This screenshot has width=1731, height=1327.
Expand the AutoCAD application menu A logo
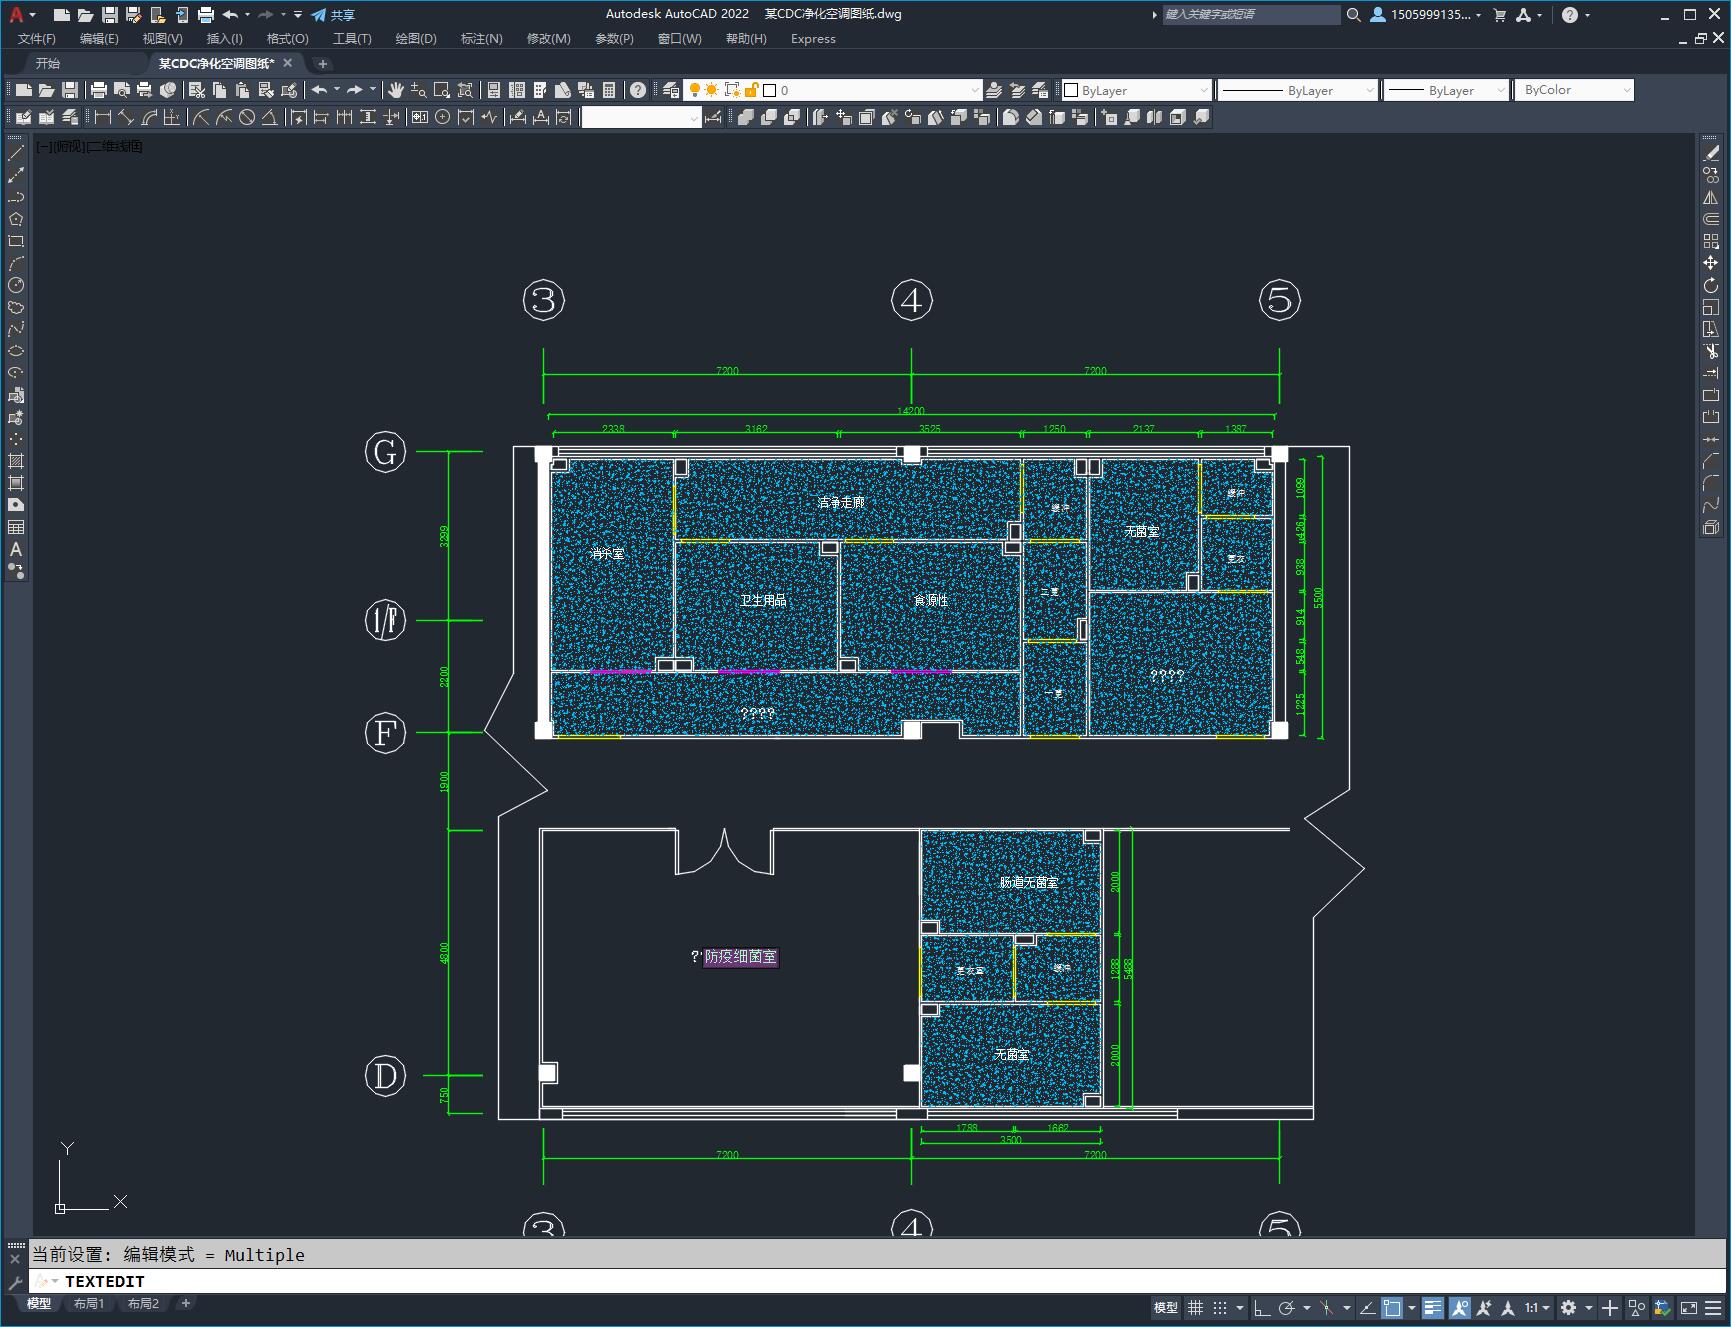coord(20,15)
